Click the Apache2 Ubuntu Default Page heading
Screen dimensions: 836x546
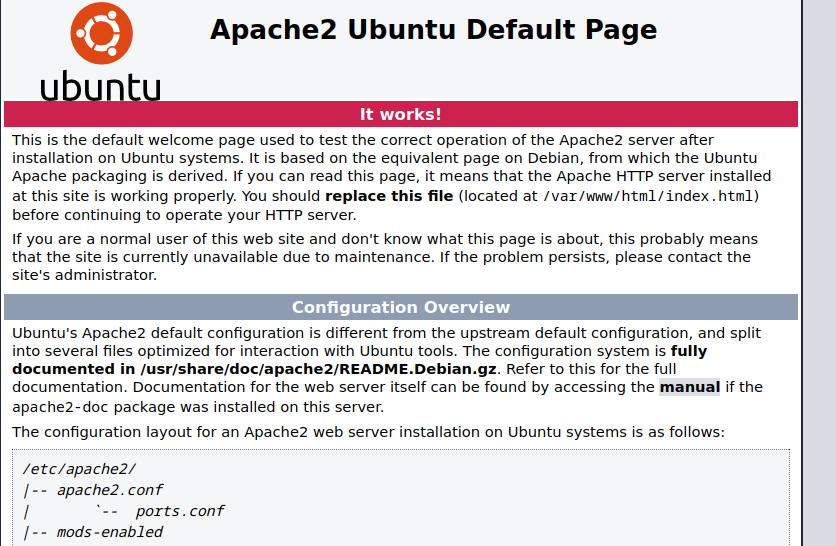pyautogui.click(x=433, y=30)
